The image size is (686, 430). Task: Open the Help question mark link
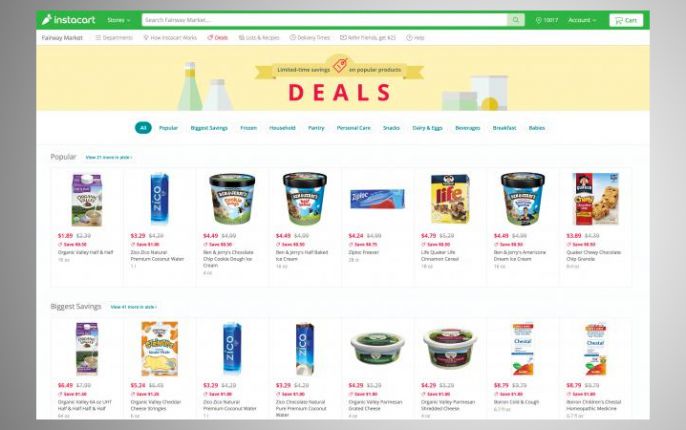pyautogui.click(x=415, y=38)
